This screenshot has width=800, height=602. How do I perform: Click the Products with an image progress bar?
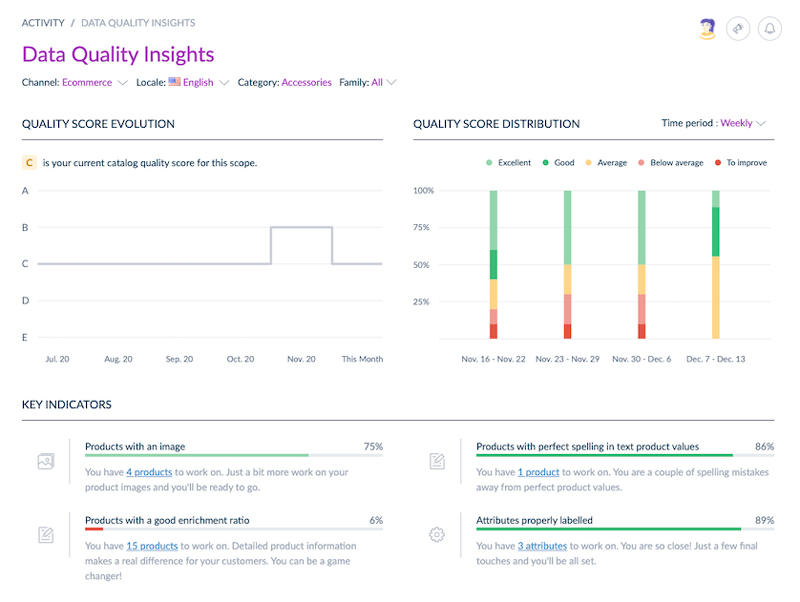pyautogui.click(x=234, y=455)
